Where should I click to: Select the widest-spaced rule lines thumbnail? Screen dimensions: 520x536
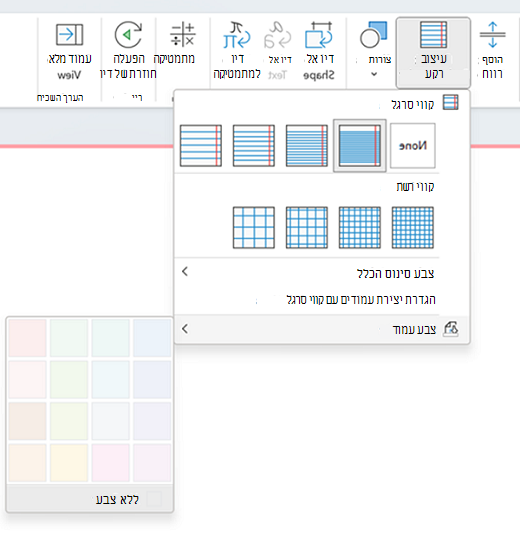click(x=201, y=146)
